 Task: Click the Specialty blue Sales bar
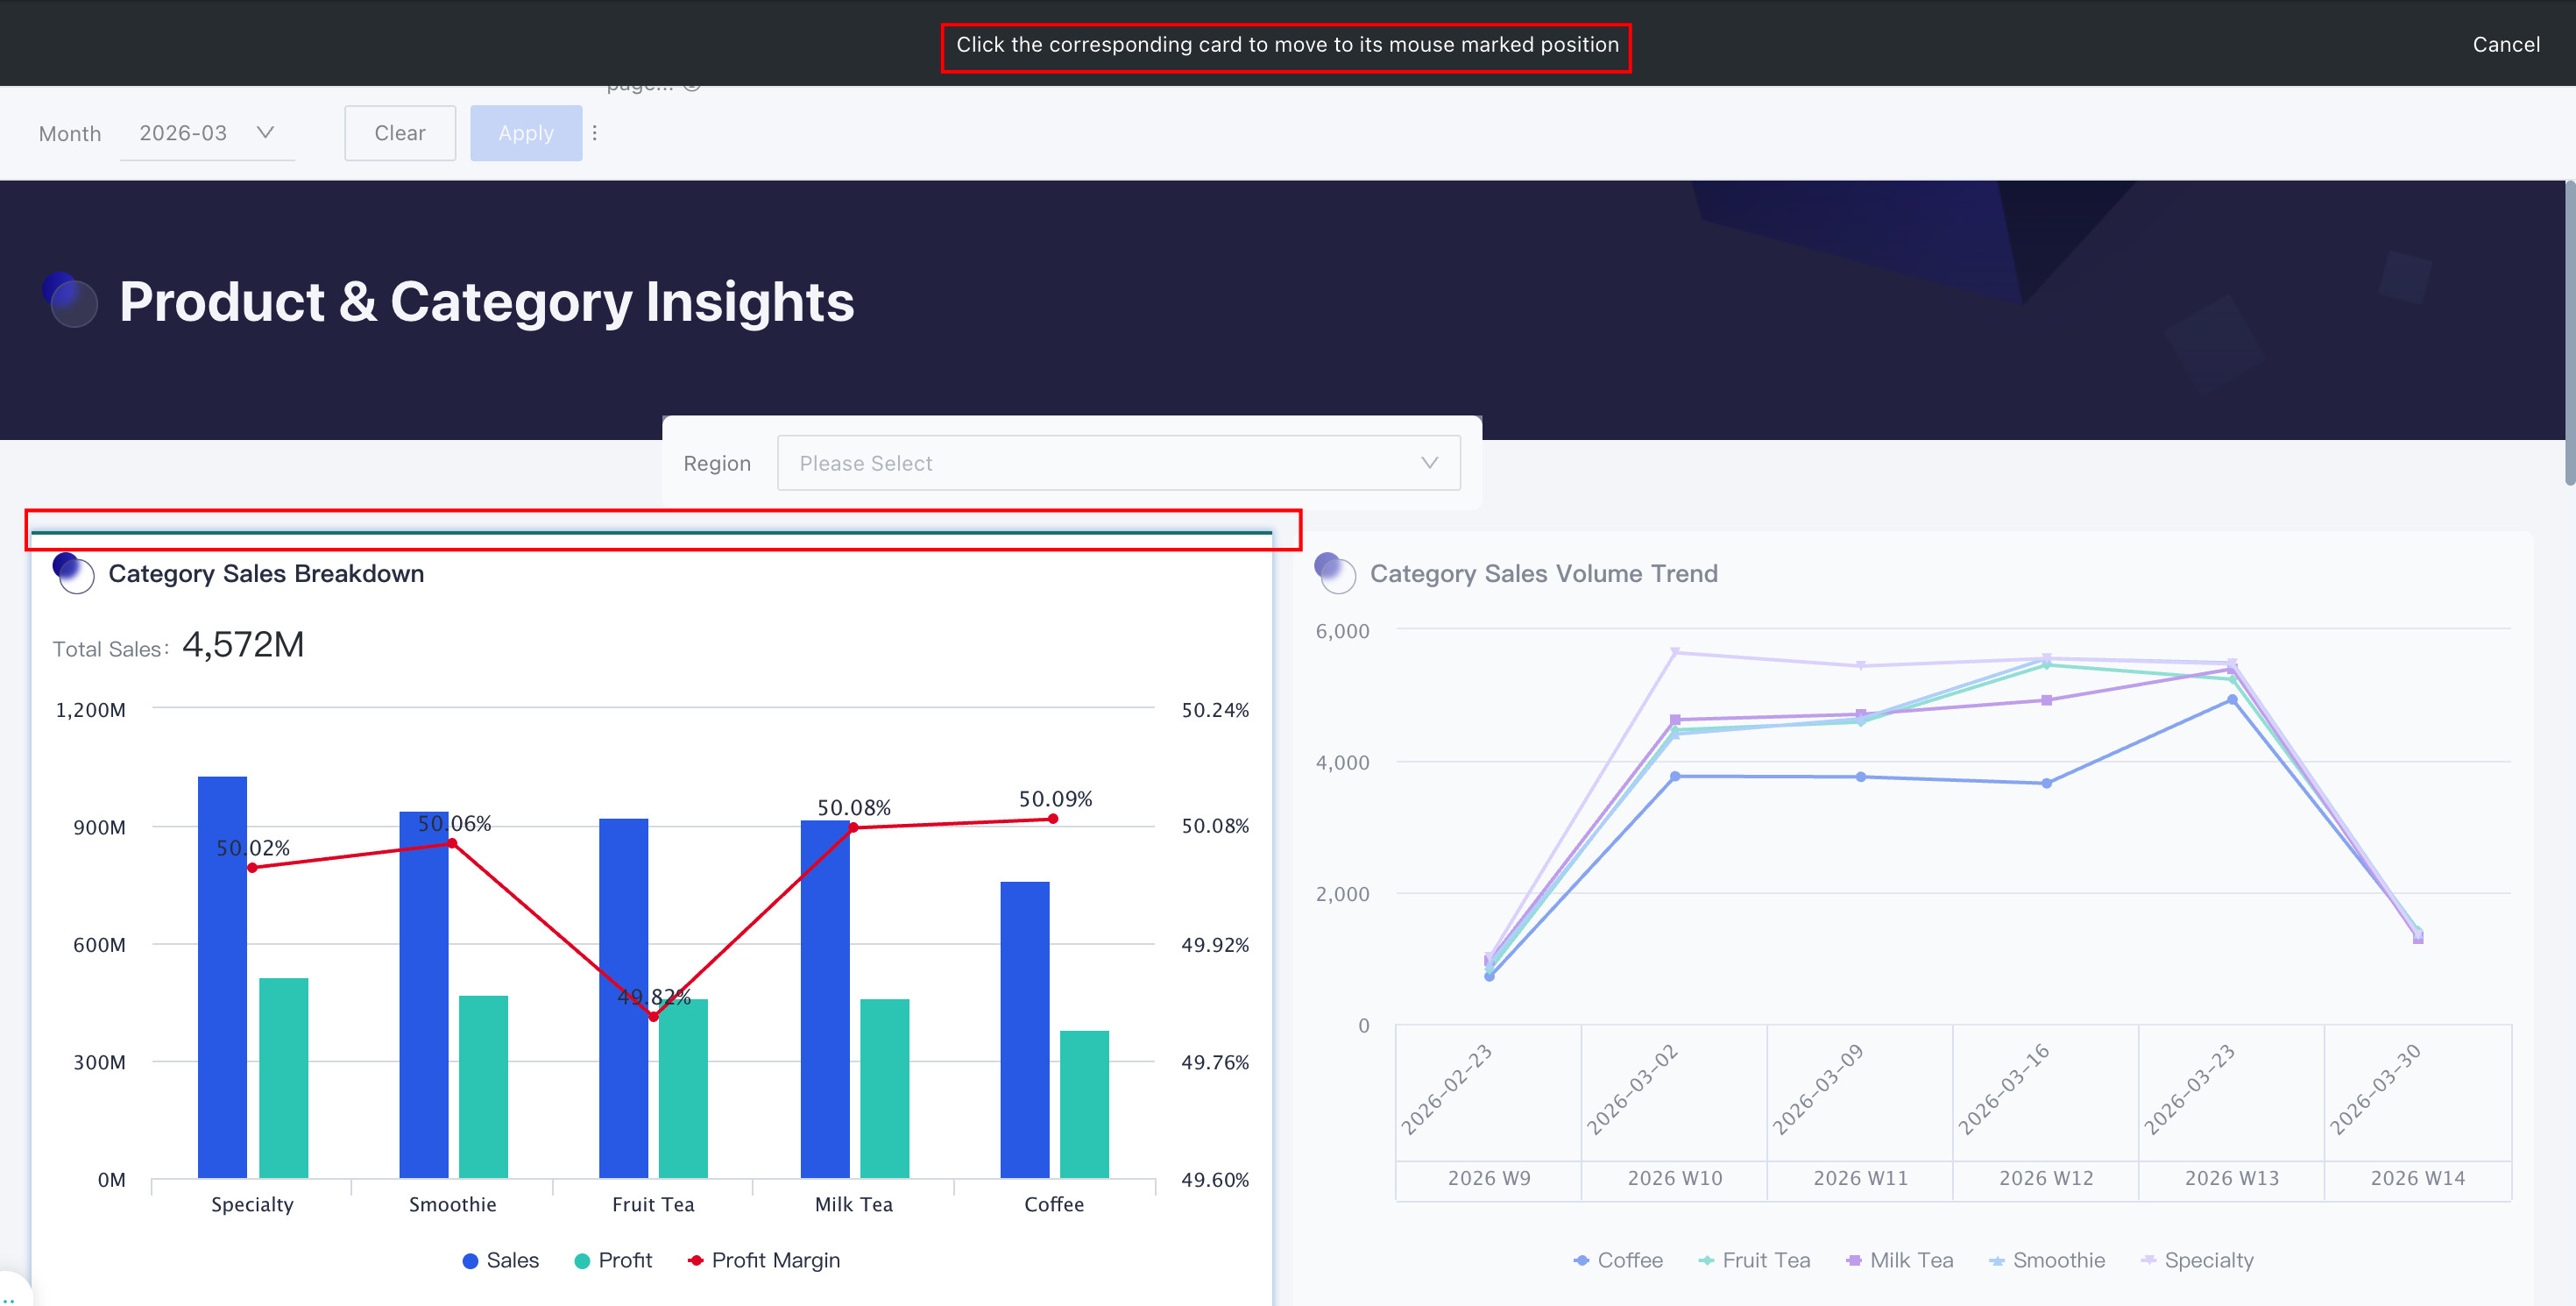(x=222, y=977)
